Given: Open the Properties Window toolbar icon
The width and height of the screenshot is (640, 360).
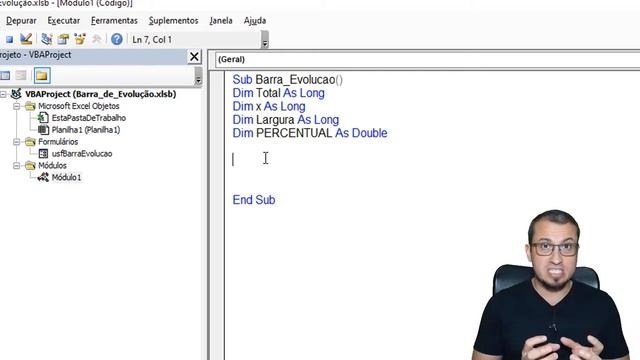Looking at the screenshot, I should coord(63,39).
